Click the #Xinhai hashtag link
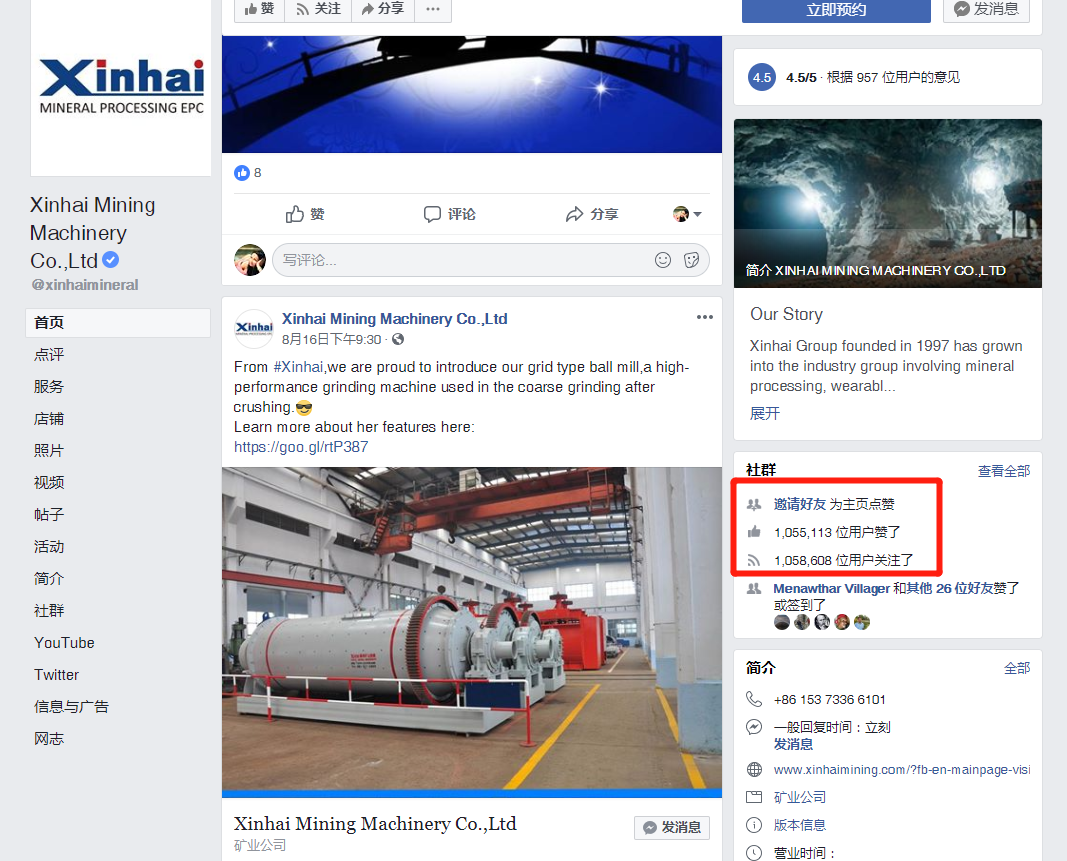1067x861 pixels. click(298, 367)
